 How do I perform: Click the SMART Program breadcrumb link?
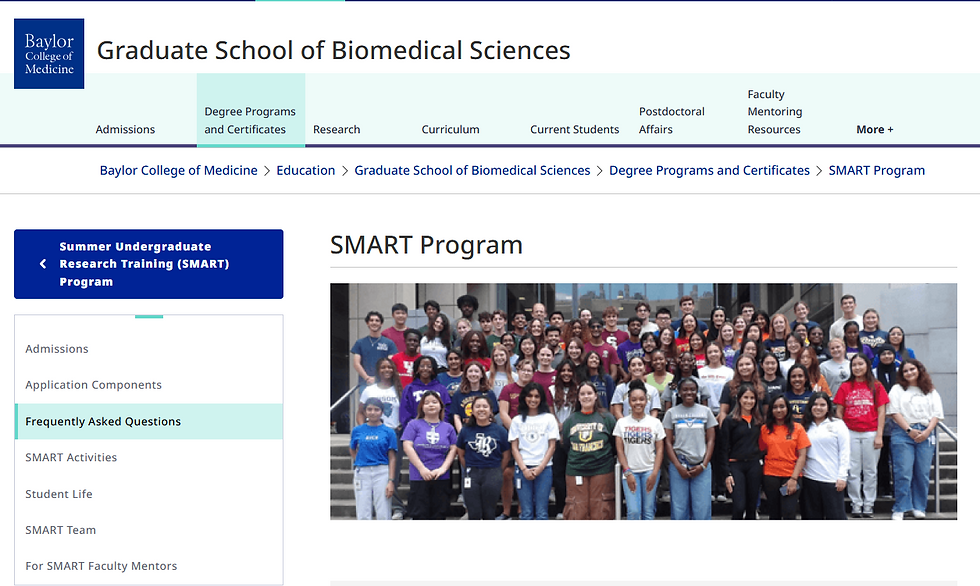click(x=876, y=171)
